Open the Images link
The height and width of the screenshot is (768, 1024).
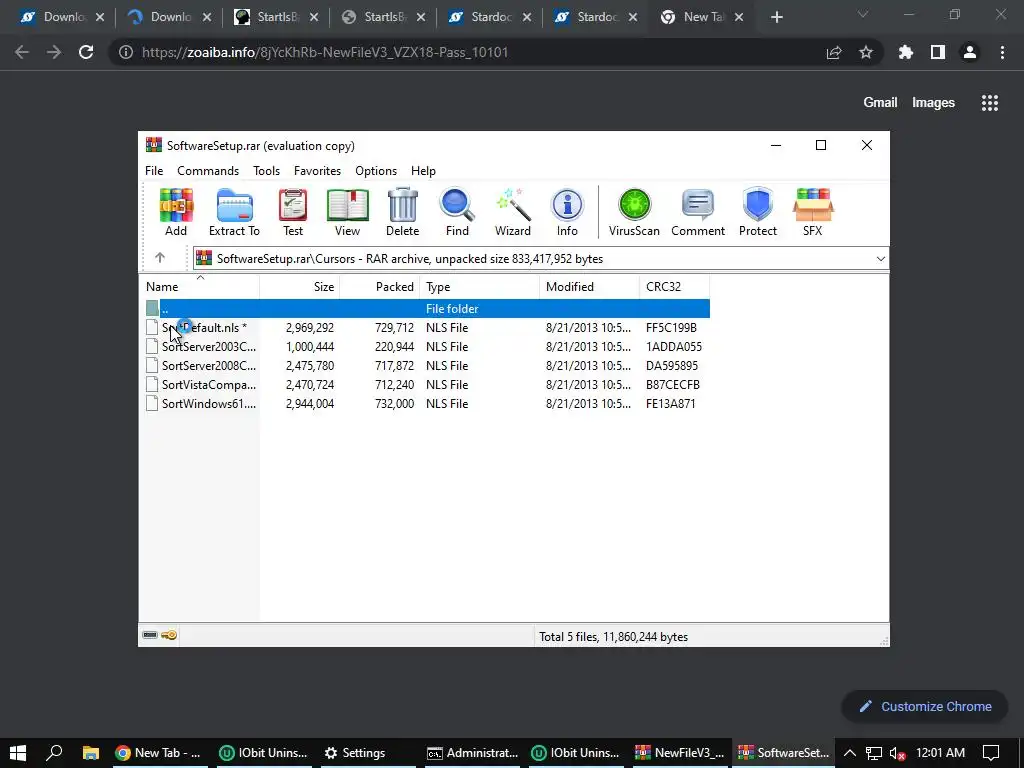coord(933,103)
